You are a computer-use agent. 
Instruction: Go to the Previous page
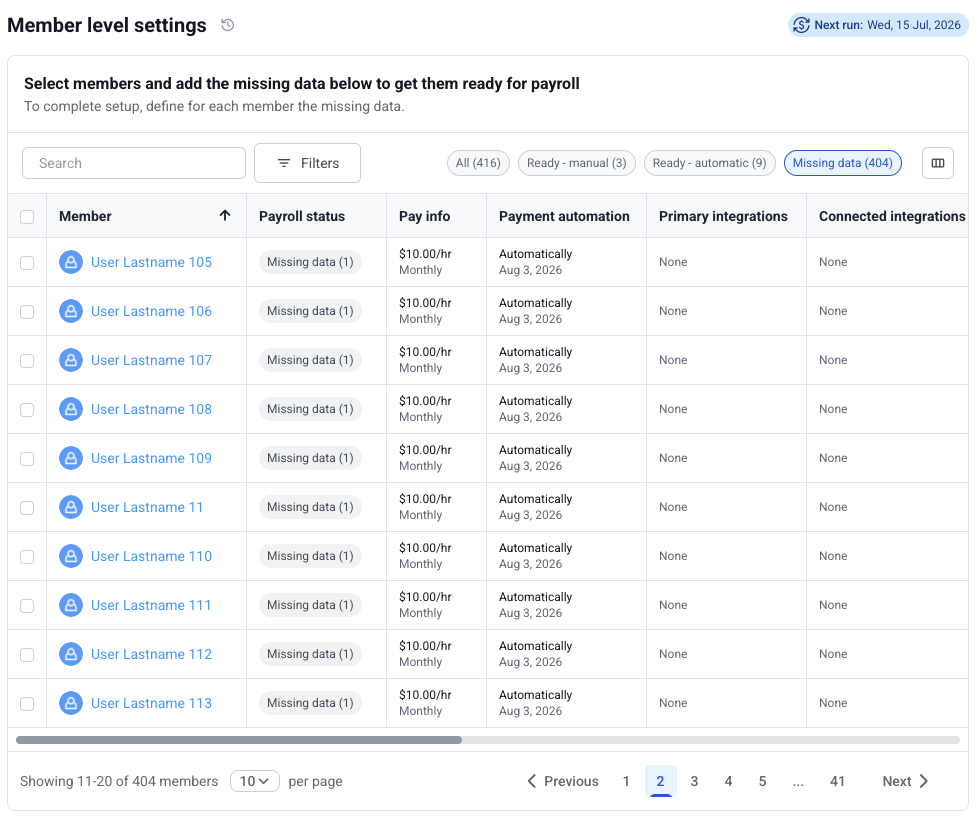point(563,781)
